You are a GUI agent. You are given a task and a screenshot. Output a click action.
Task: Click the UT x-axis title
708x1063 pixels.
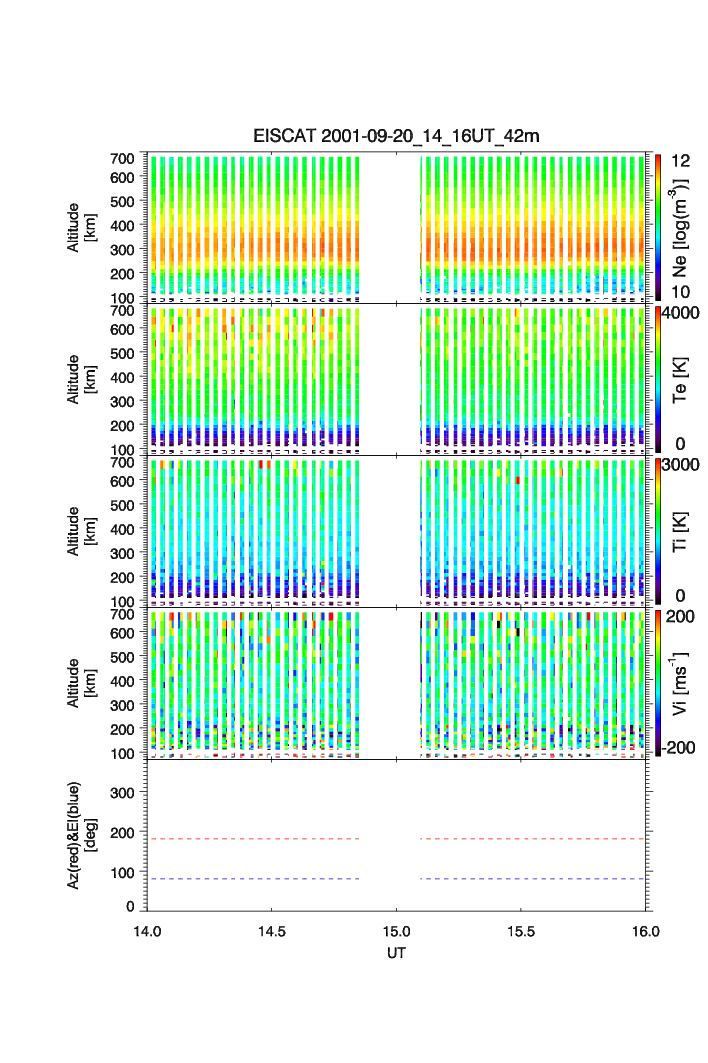click(397, 953)
